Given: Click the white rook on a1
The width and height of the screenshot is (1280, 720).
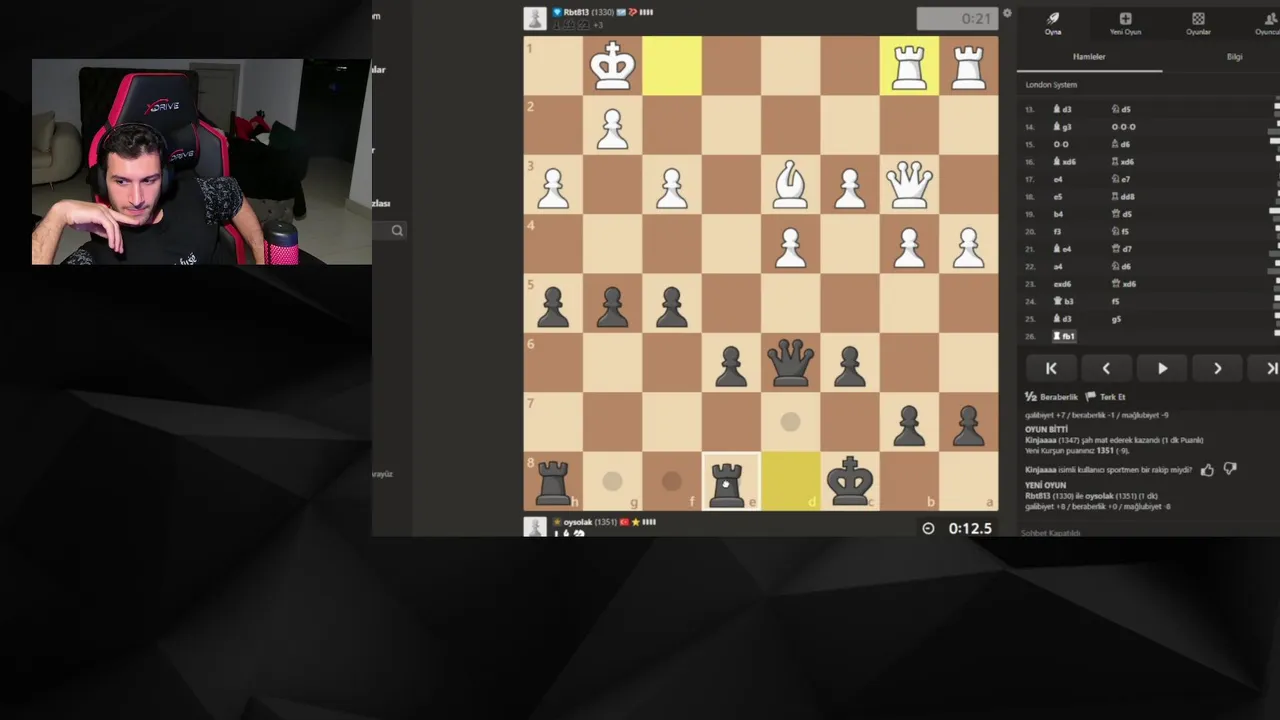Looking at the screenshot, I should [968, 66].
